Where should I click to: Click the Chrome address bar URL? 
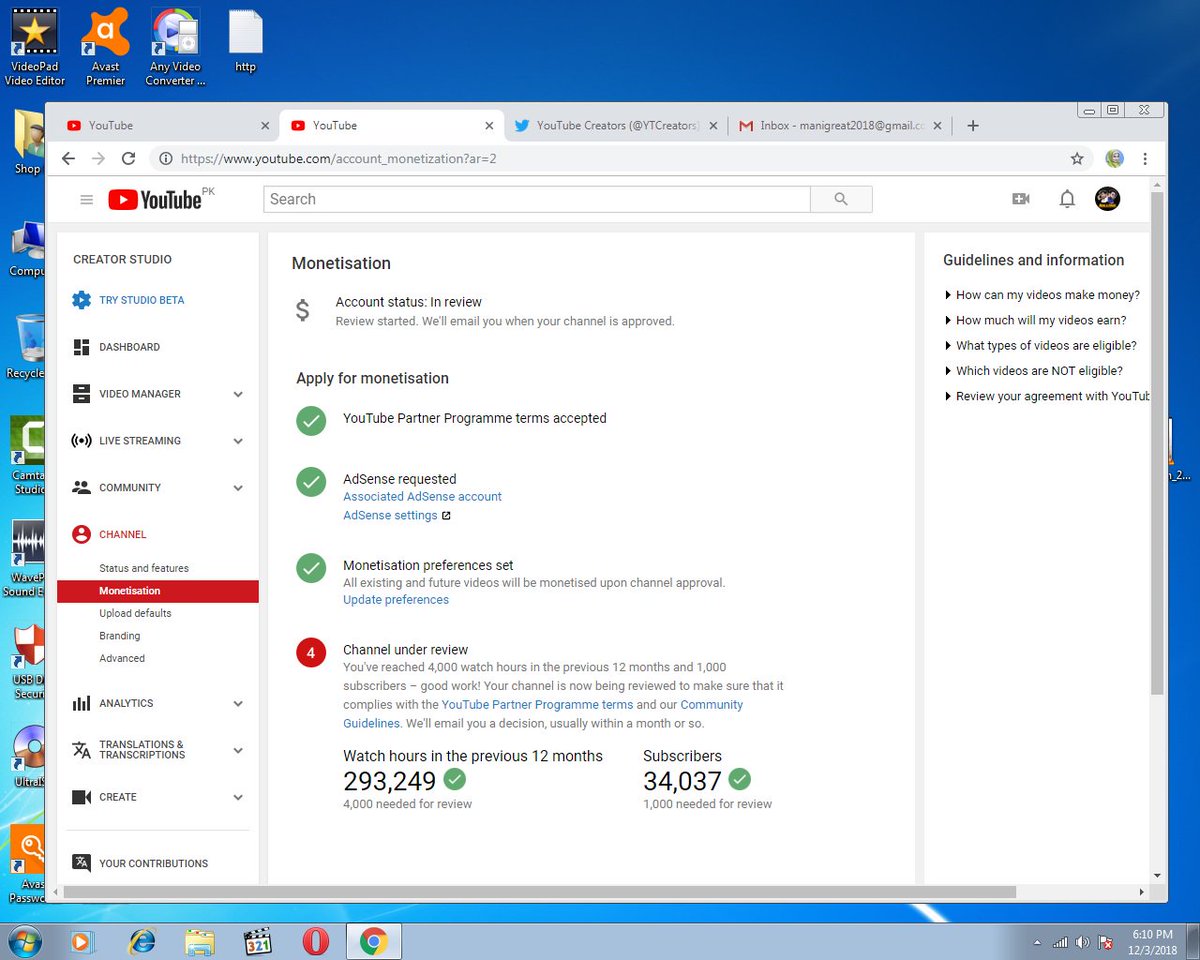point(339,158)
